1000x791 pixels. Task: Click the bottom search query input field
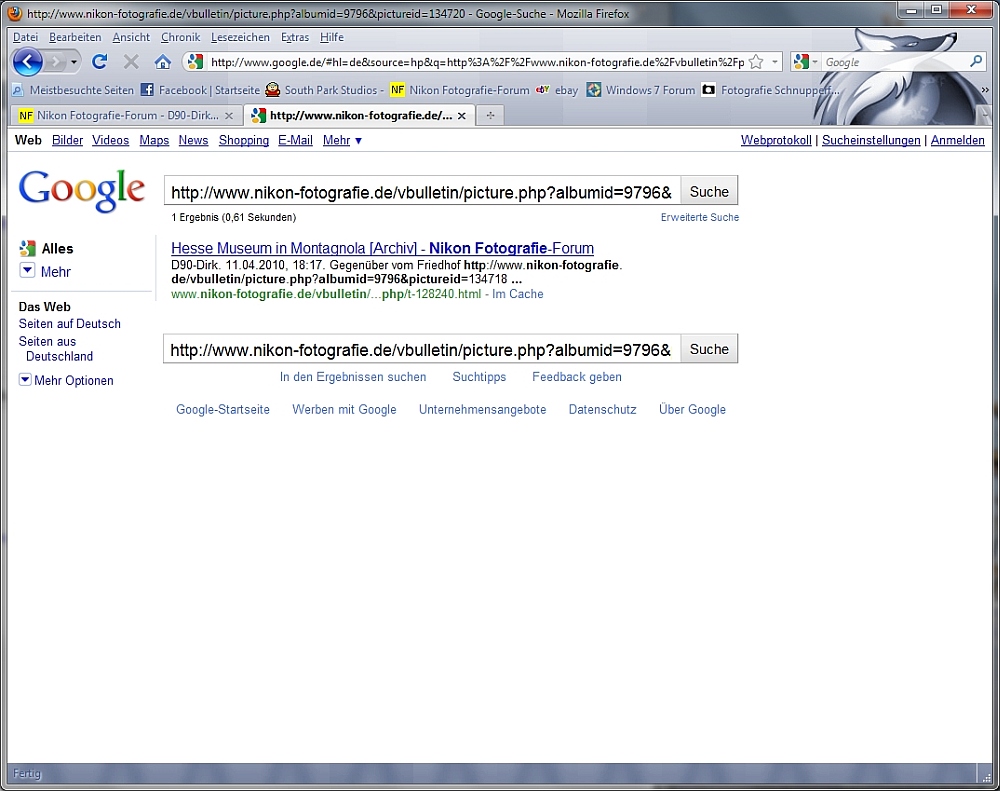[422, 349]
